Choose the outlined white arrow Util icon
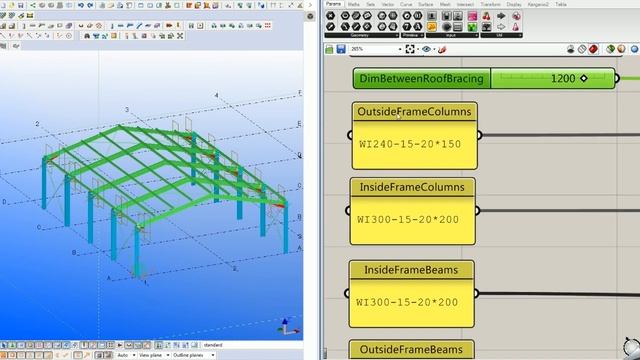Screen dimensions: 640x360 501,27
